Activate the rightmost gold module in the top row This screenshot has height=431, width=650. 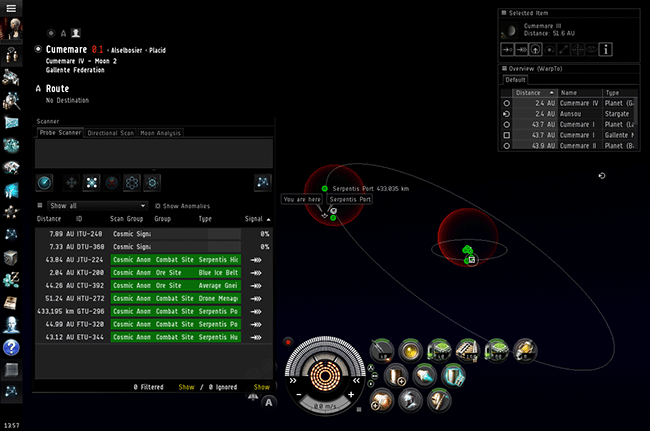click(x=525, y=351)
